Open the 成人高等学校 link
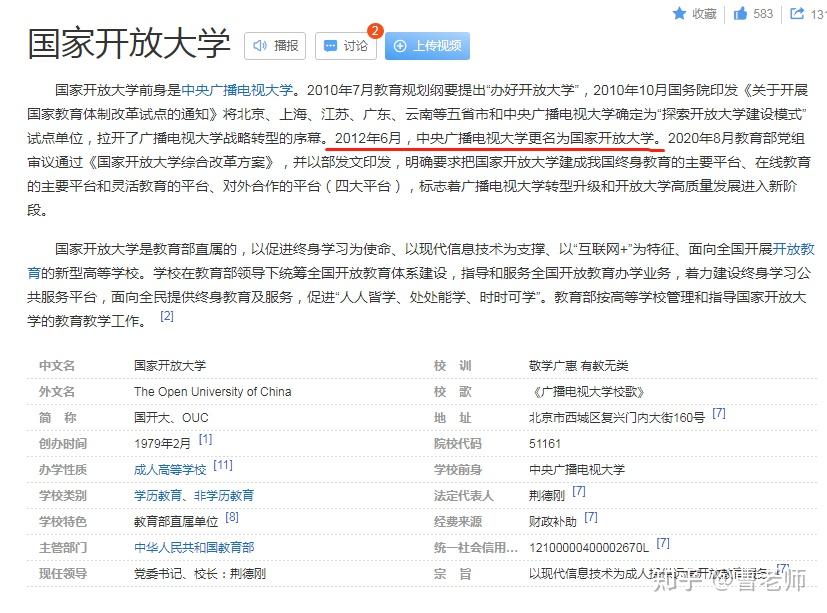 tap(170, 470)
